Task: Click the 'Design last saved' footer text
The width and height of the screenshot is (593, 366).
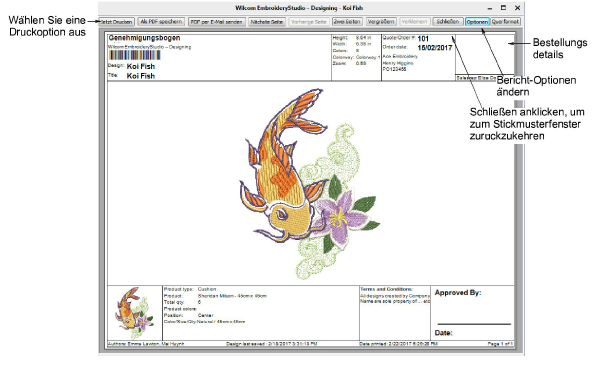Action: 272,344
